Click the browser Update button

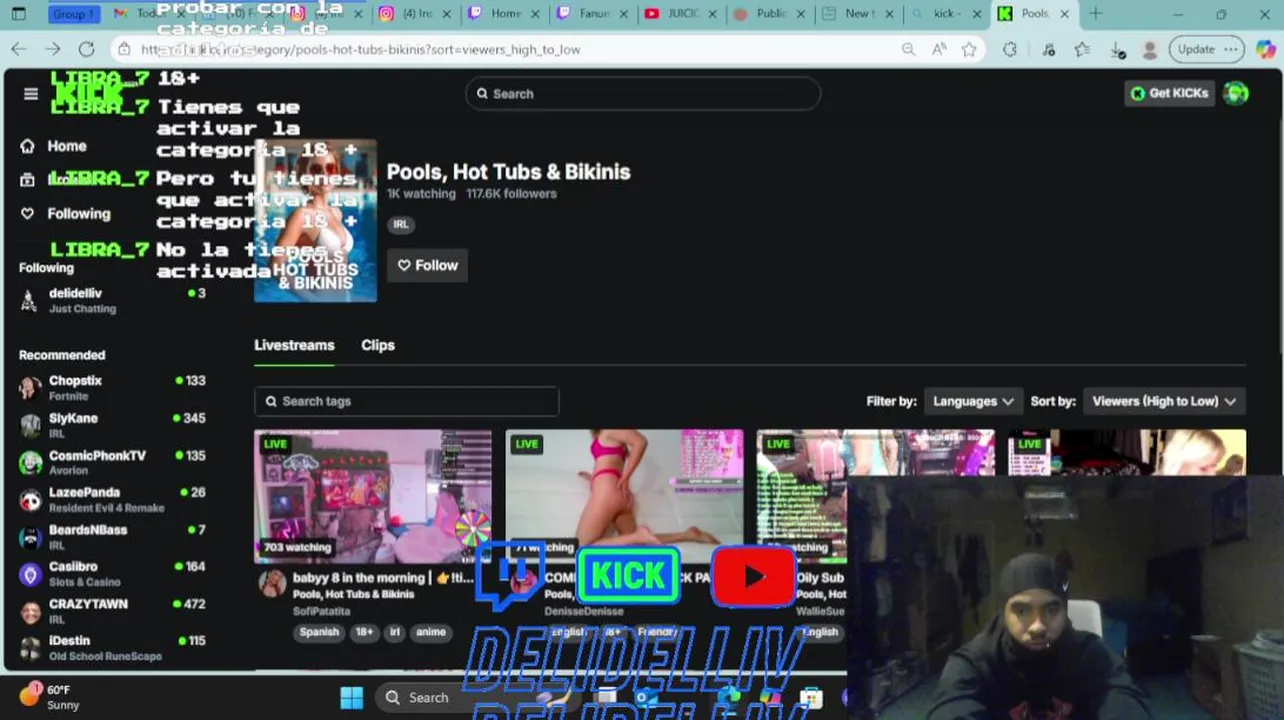pyautogui.click(x=1206, y=49)
